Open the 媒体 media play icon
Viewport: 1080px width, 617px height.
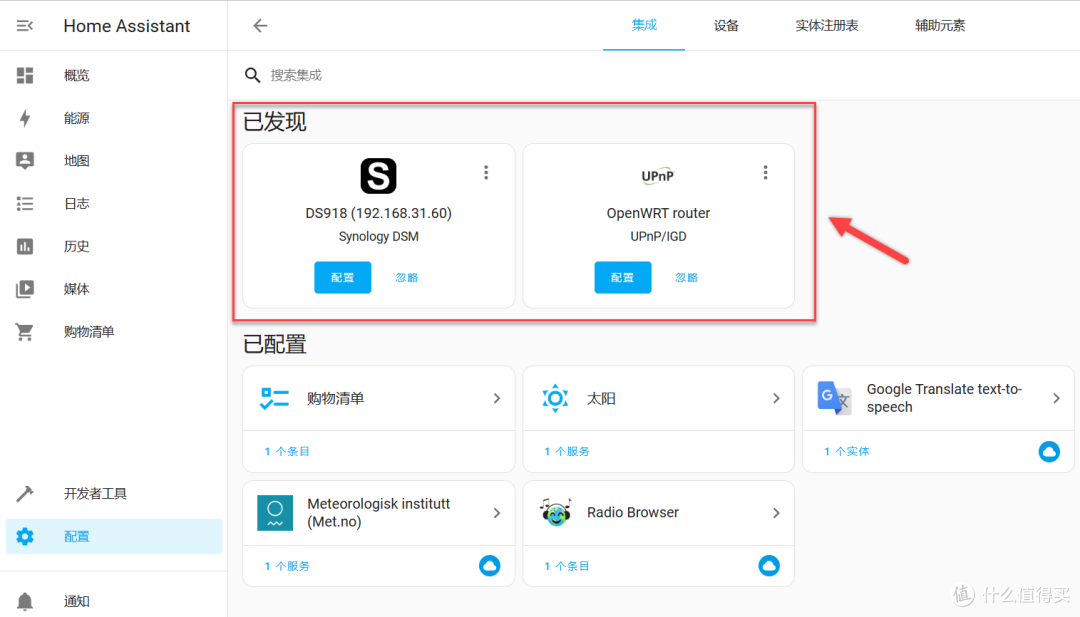(x=25, y=289)
